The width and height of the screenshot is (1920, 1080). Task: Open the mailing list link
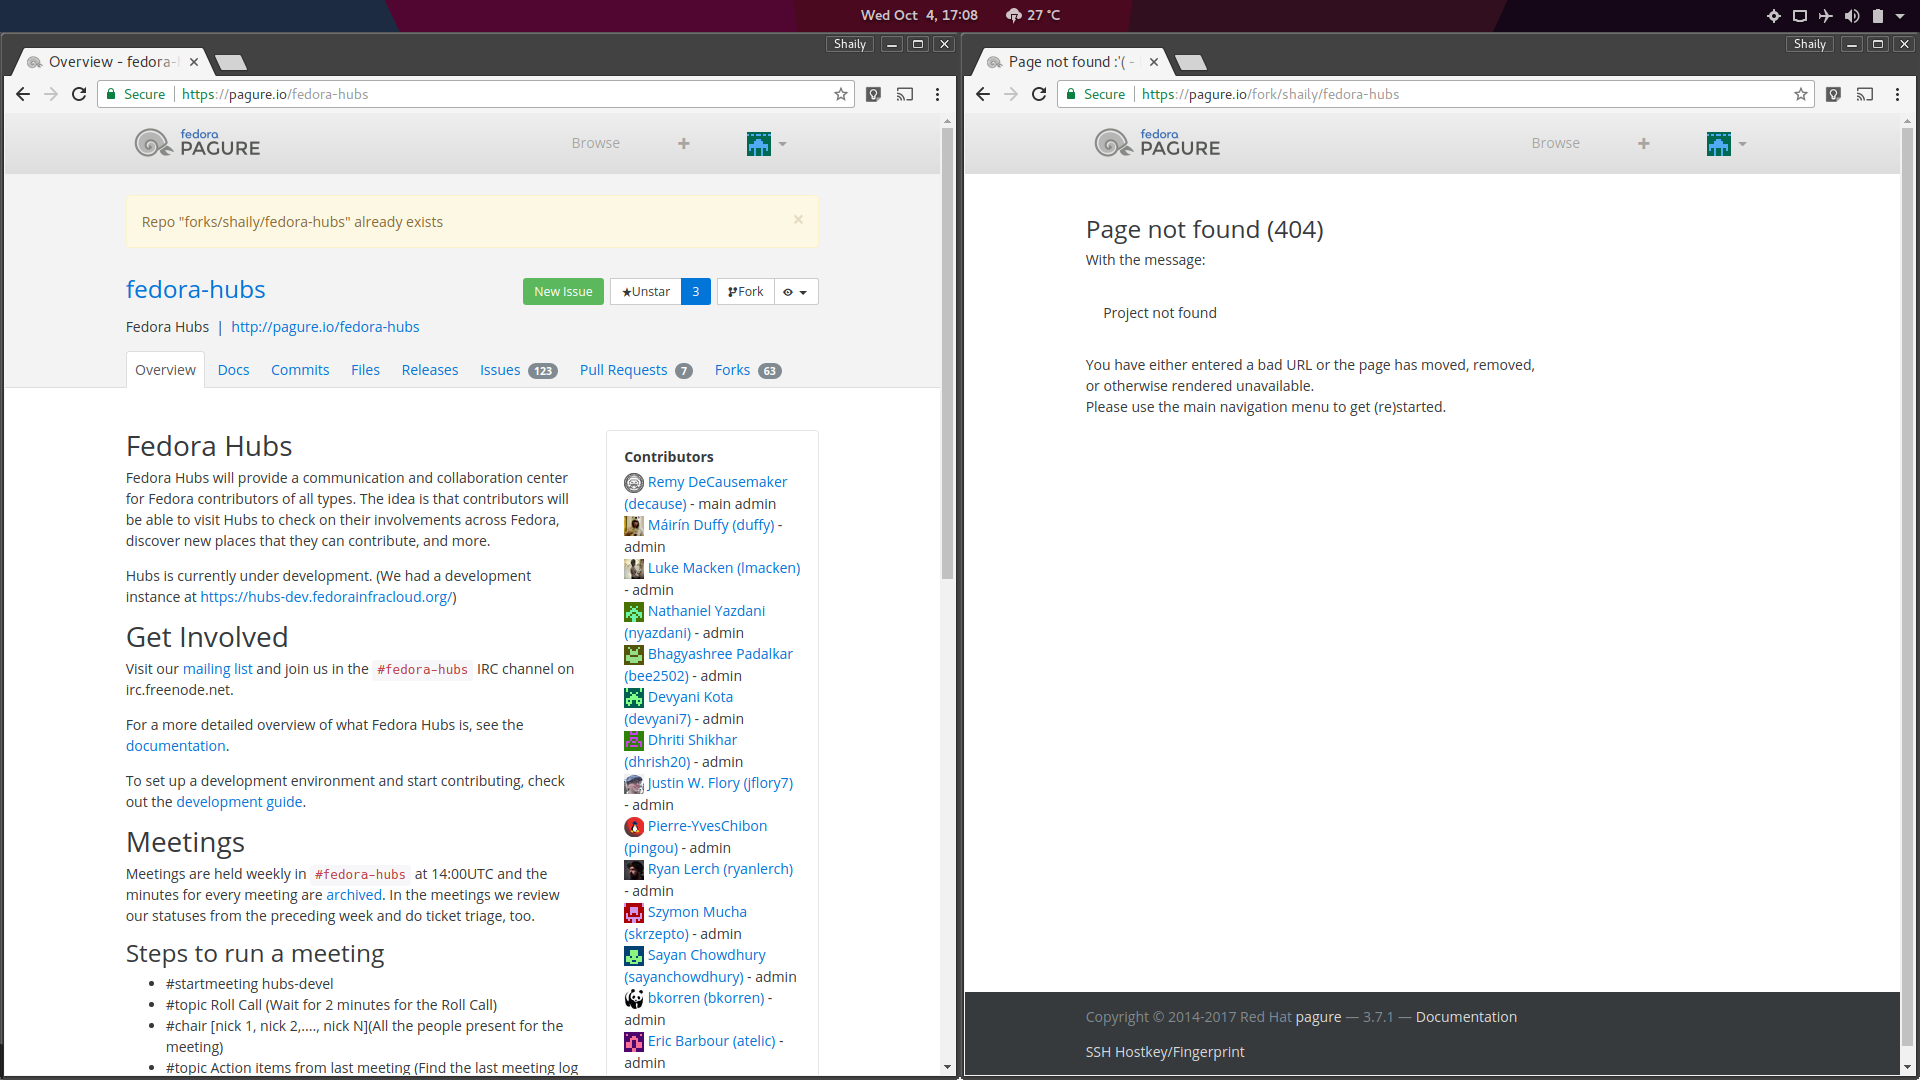click(x=217, y=669)
